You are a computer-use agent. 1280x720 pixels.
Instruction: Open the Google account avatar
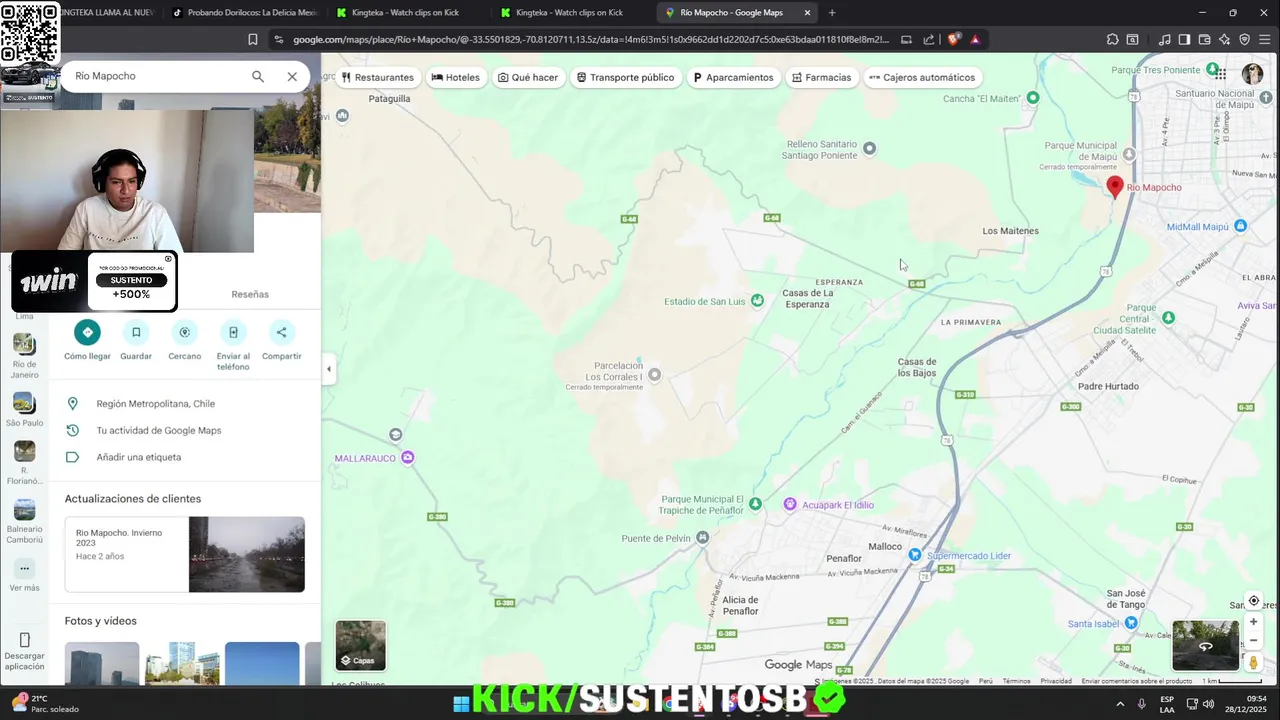[1252, 74]
